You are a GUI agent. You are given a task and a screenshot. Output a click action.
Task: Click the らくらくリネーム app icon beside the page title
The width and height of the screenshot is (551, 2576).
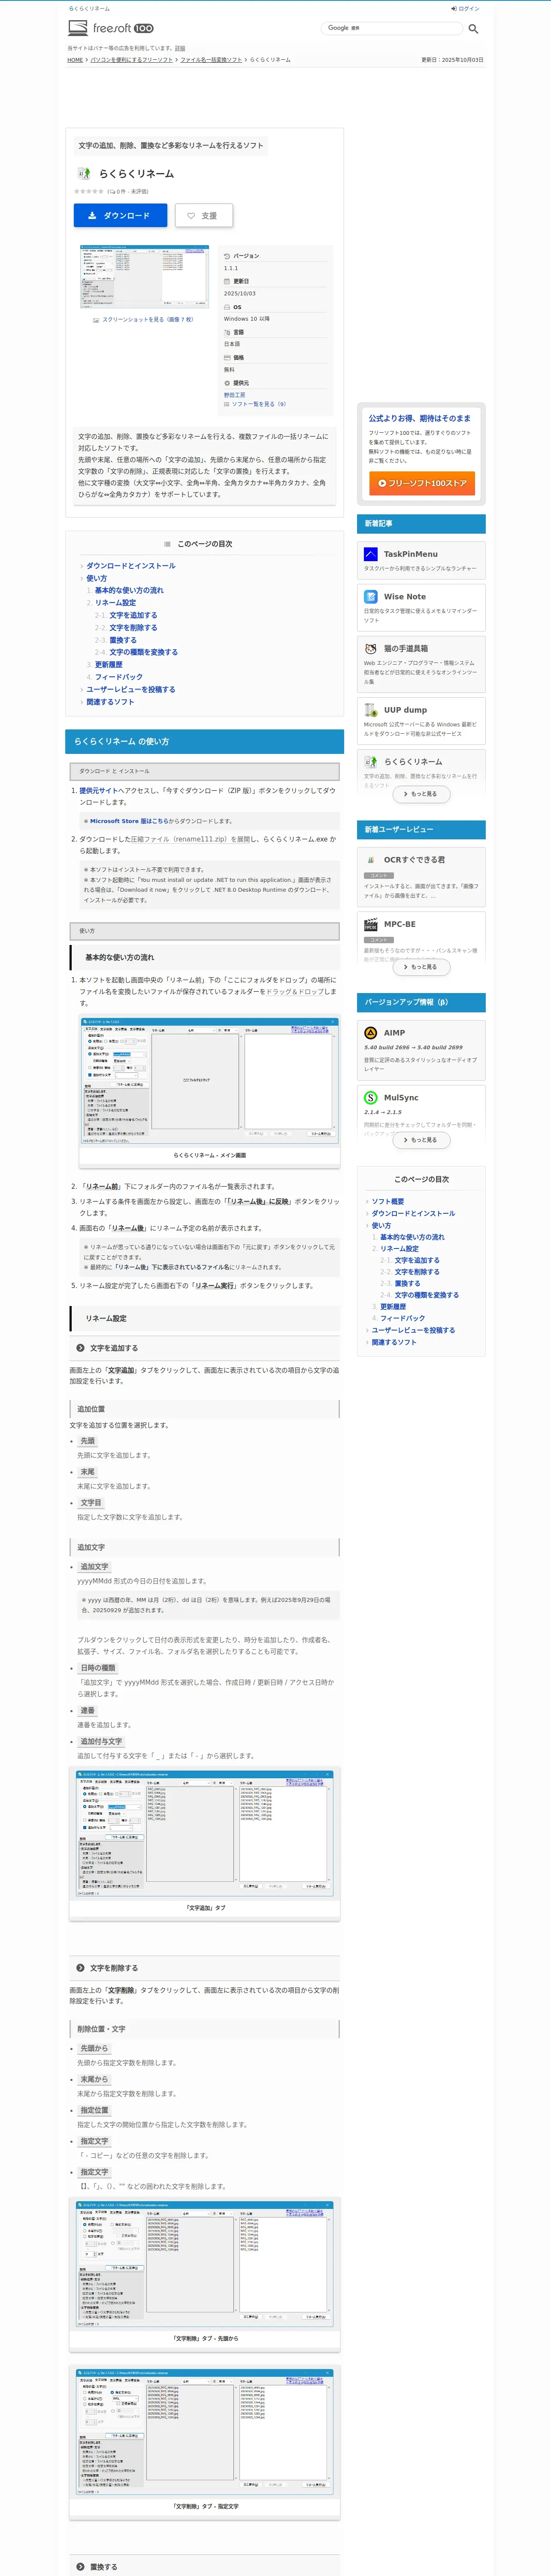pyautogui.click(x=84, y=173)
